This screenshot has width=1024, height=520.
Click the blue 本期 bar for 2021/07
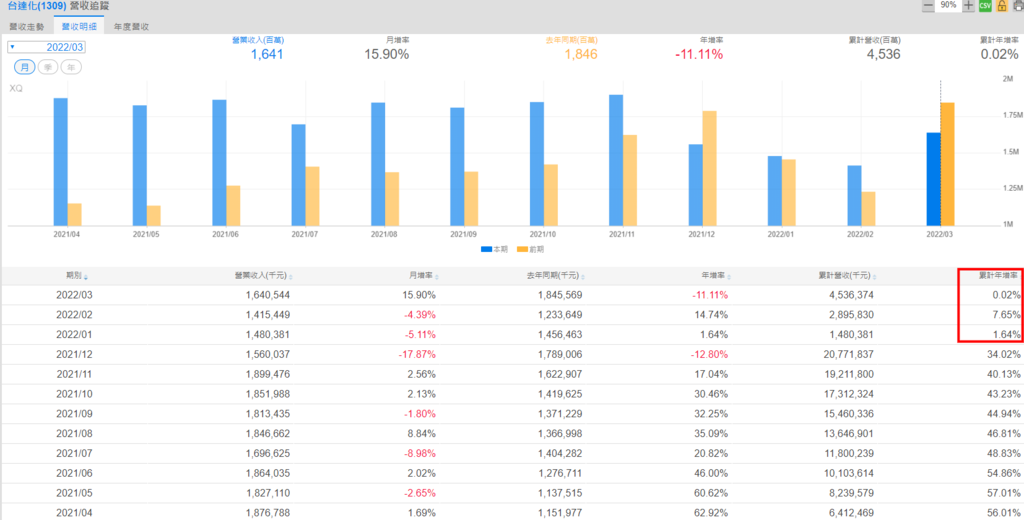[298, 175]
